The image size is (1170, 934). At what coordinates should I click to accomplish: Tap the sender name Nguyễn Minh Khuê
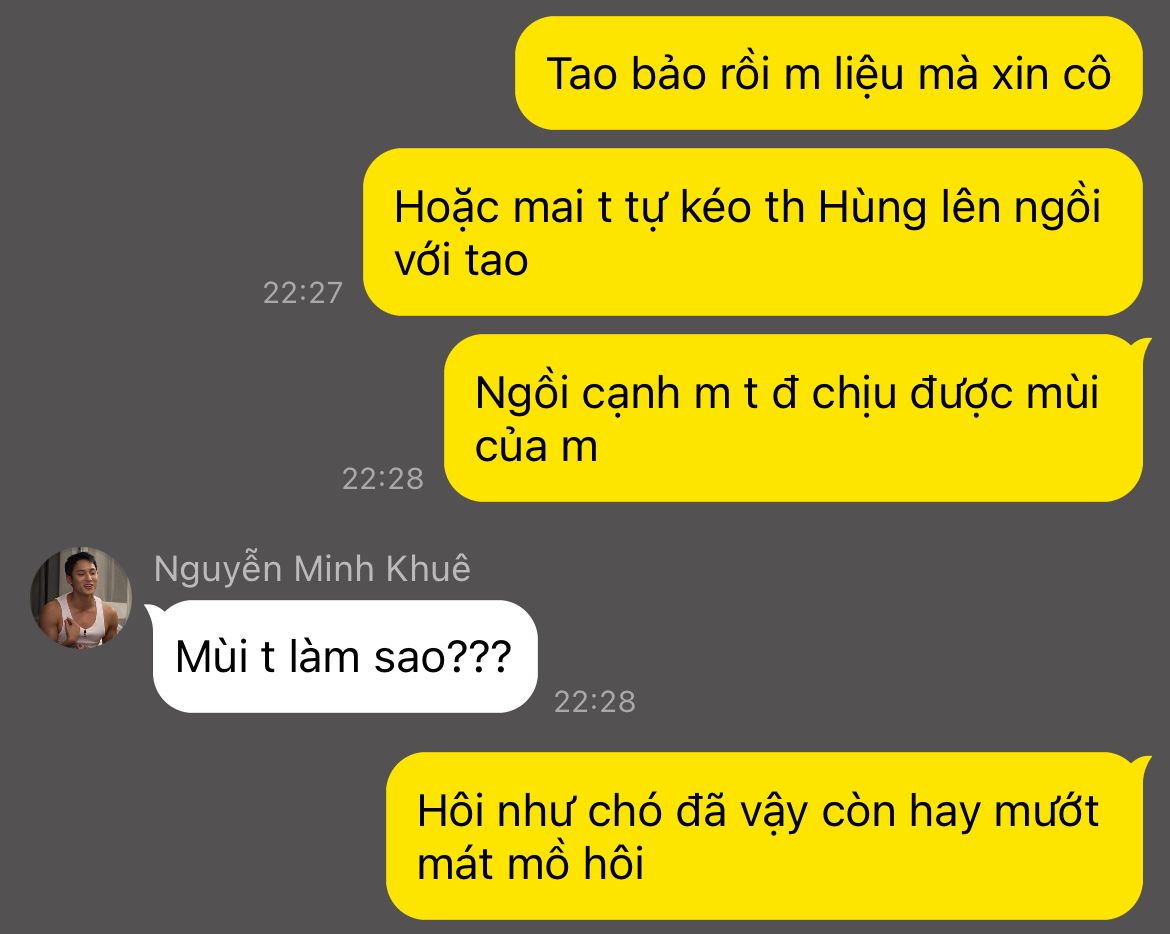tap(312, 569)
